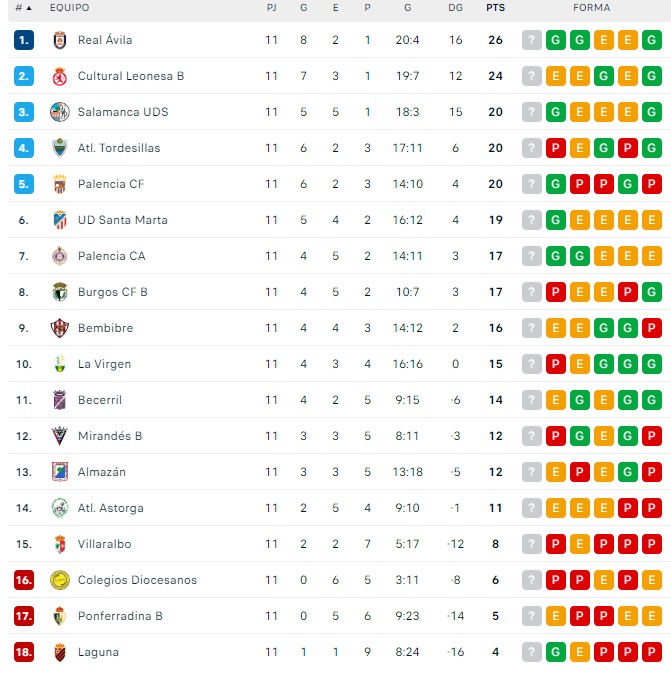Open the Villaralbo team link

tap(104, 544)
